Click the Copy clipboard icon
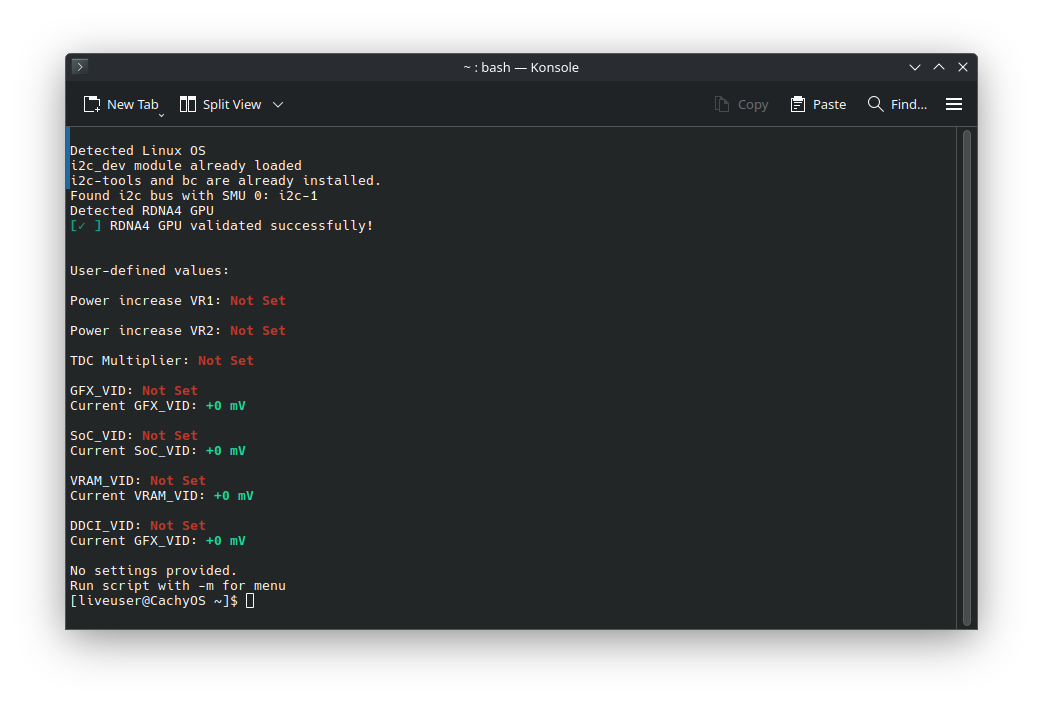This screenshot has height=707, width=1043. (722, 104)
